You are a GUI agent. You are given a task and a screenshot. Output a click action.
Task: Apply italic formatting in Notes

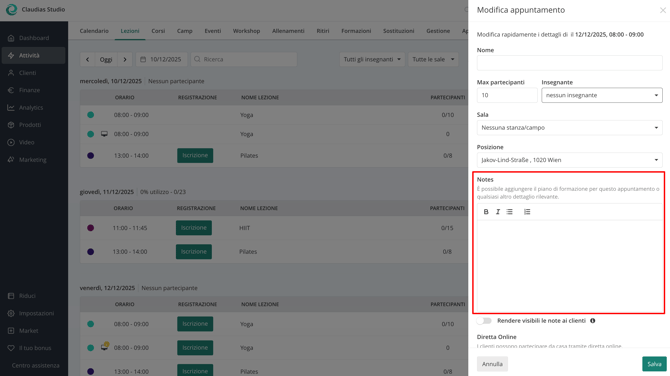tap(498, 212)
